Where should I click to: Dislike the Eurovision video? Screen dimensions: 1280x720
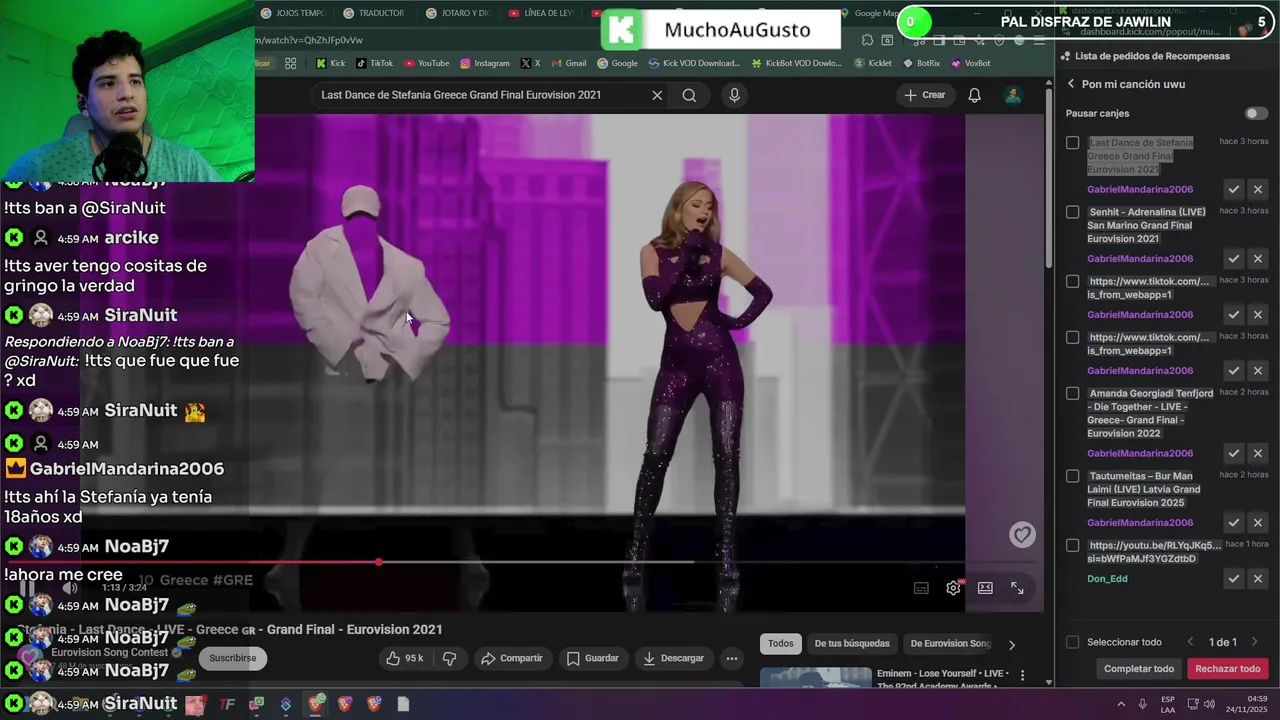pyautogui.click(x=449, y=658)
